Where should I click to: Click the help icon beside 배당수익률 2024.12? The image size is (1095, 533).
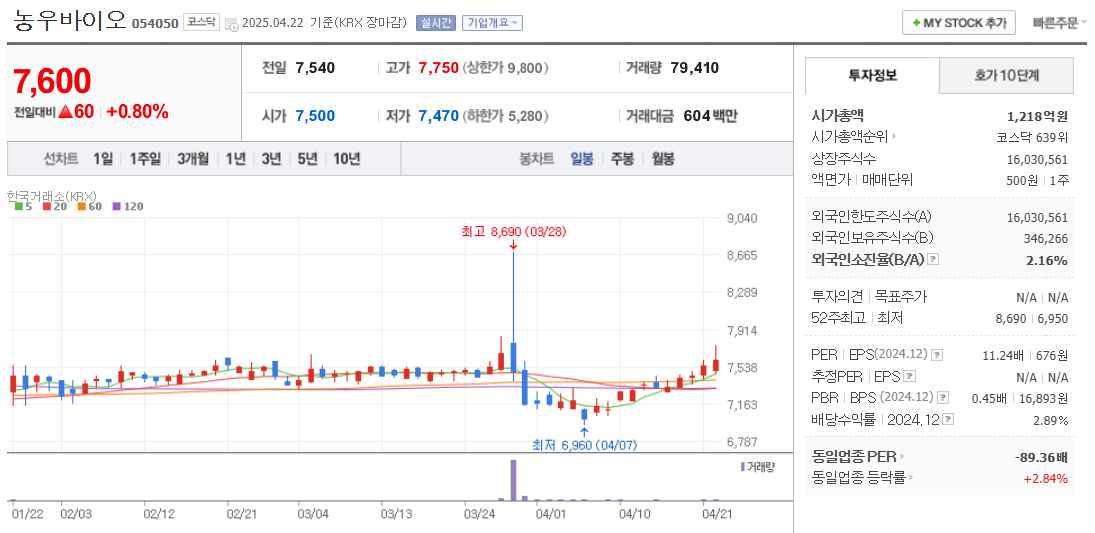pos(948,419)
